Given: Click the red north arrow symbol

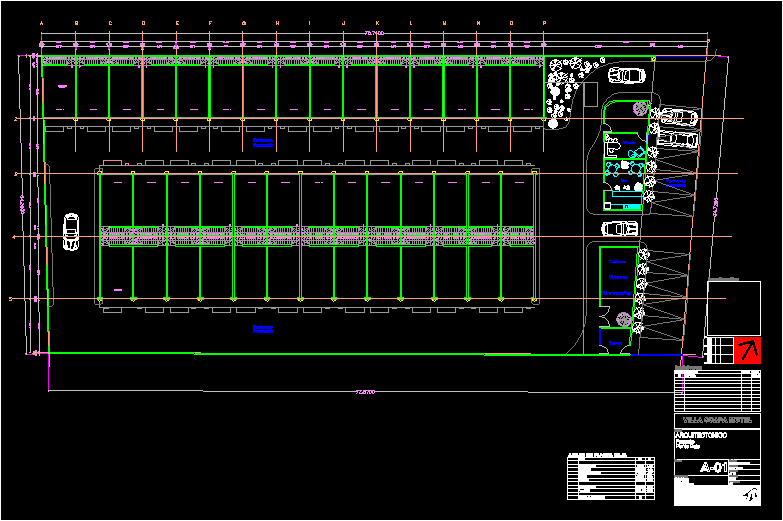Looking at the screenshot, I should coord(748,350).
